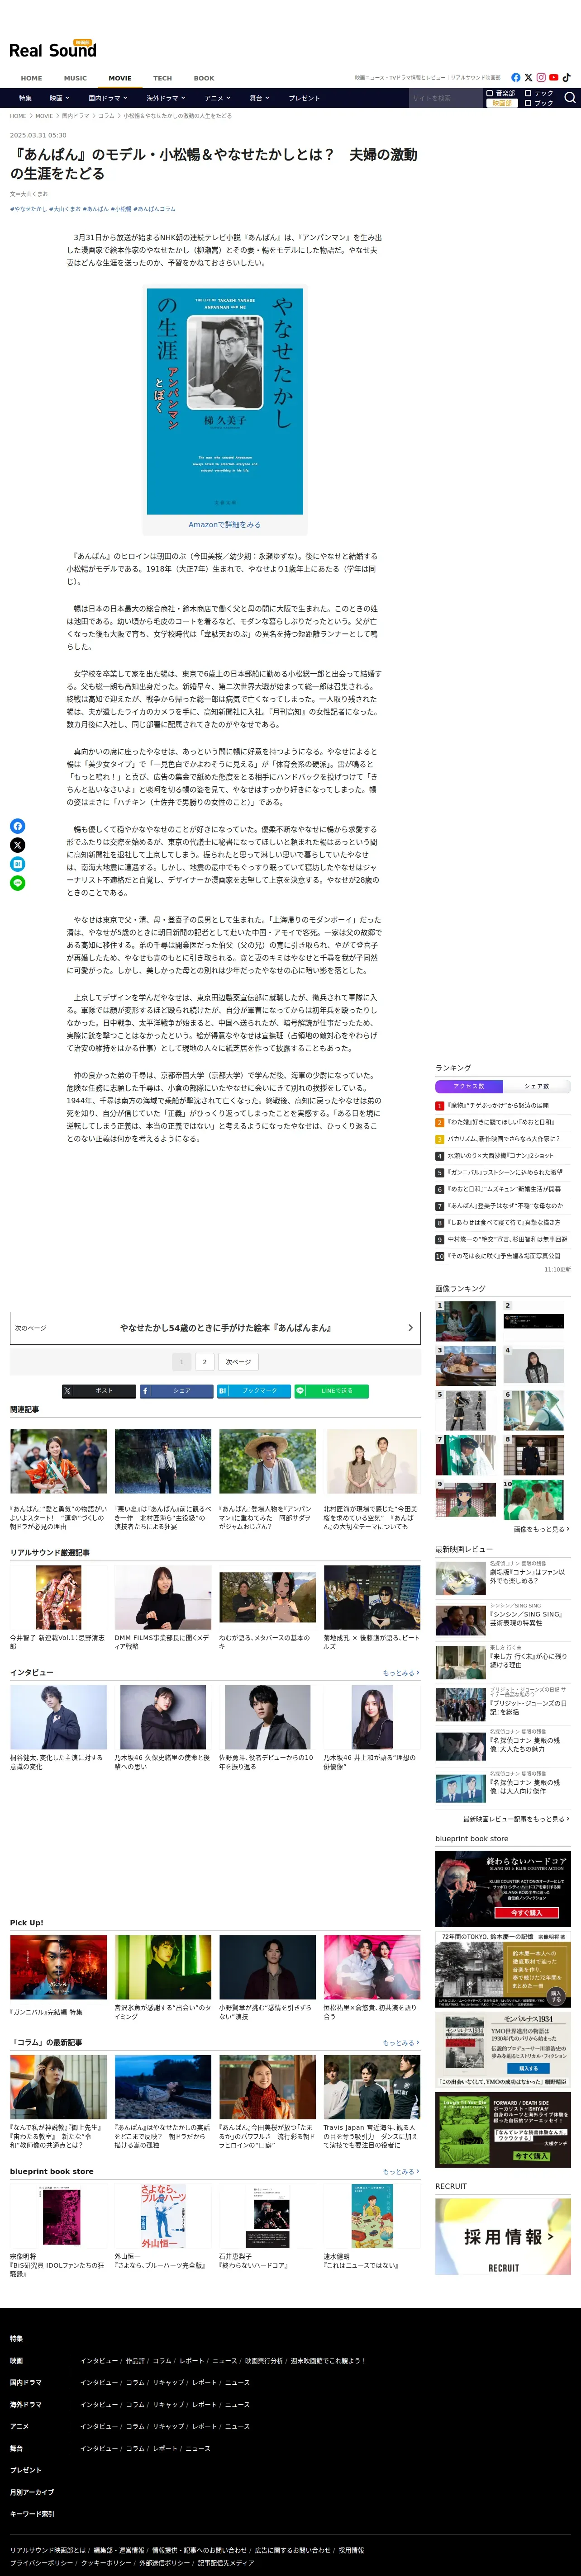Open footer 月別アーカイブ link
This screenshot has height=2576, width=581.
pos(32,2492)
